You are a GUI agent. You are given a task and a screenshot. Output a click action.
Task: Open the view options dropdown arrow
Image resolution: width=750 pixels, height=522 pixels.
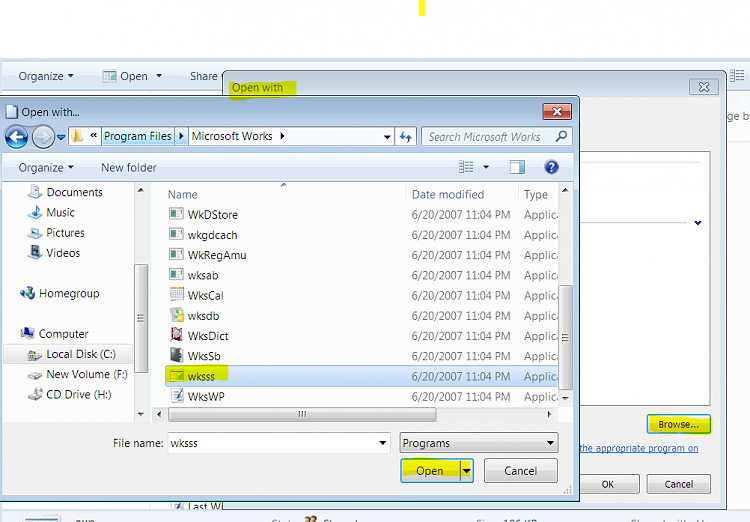point(486,167)
